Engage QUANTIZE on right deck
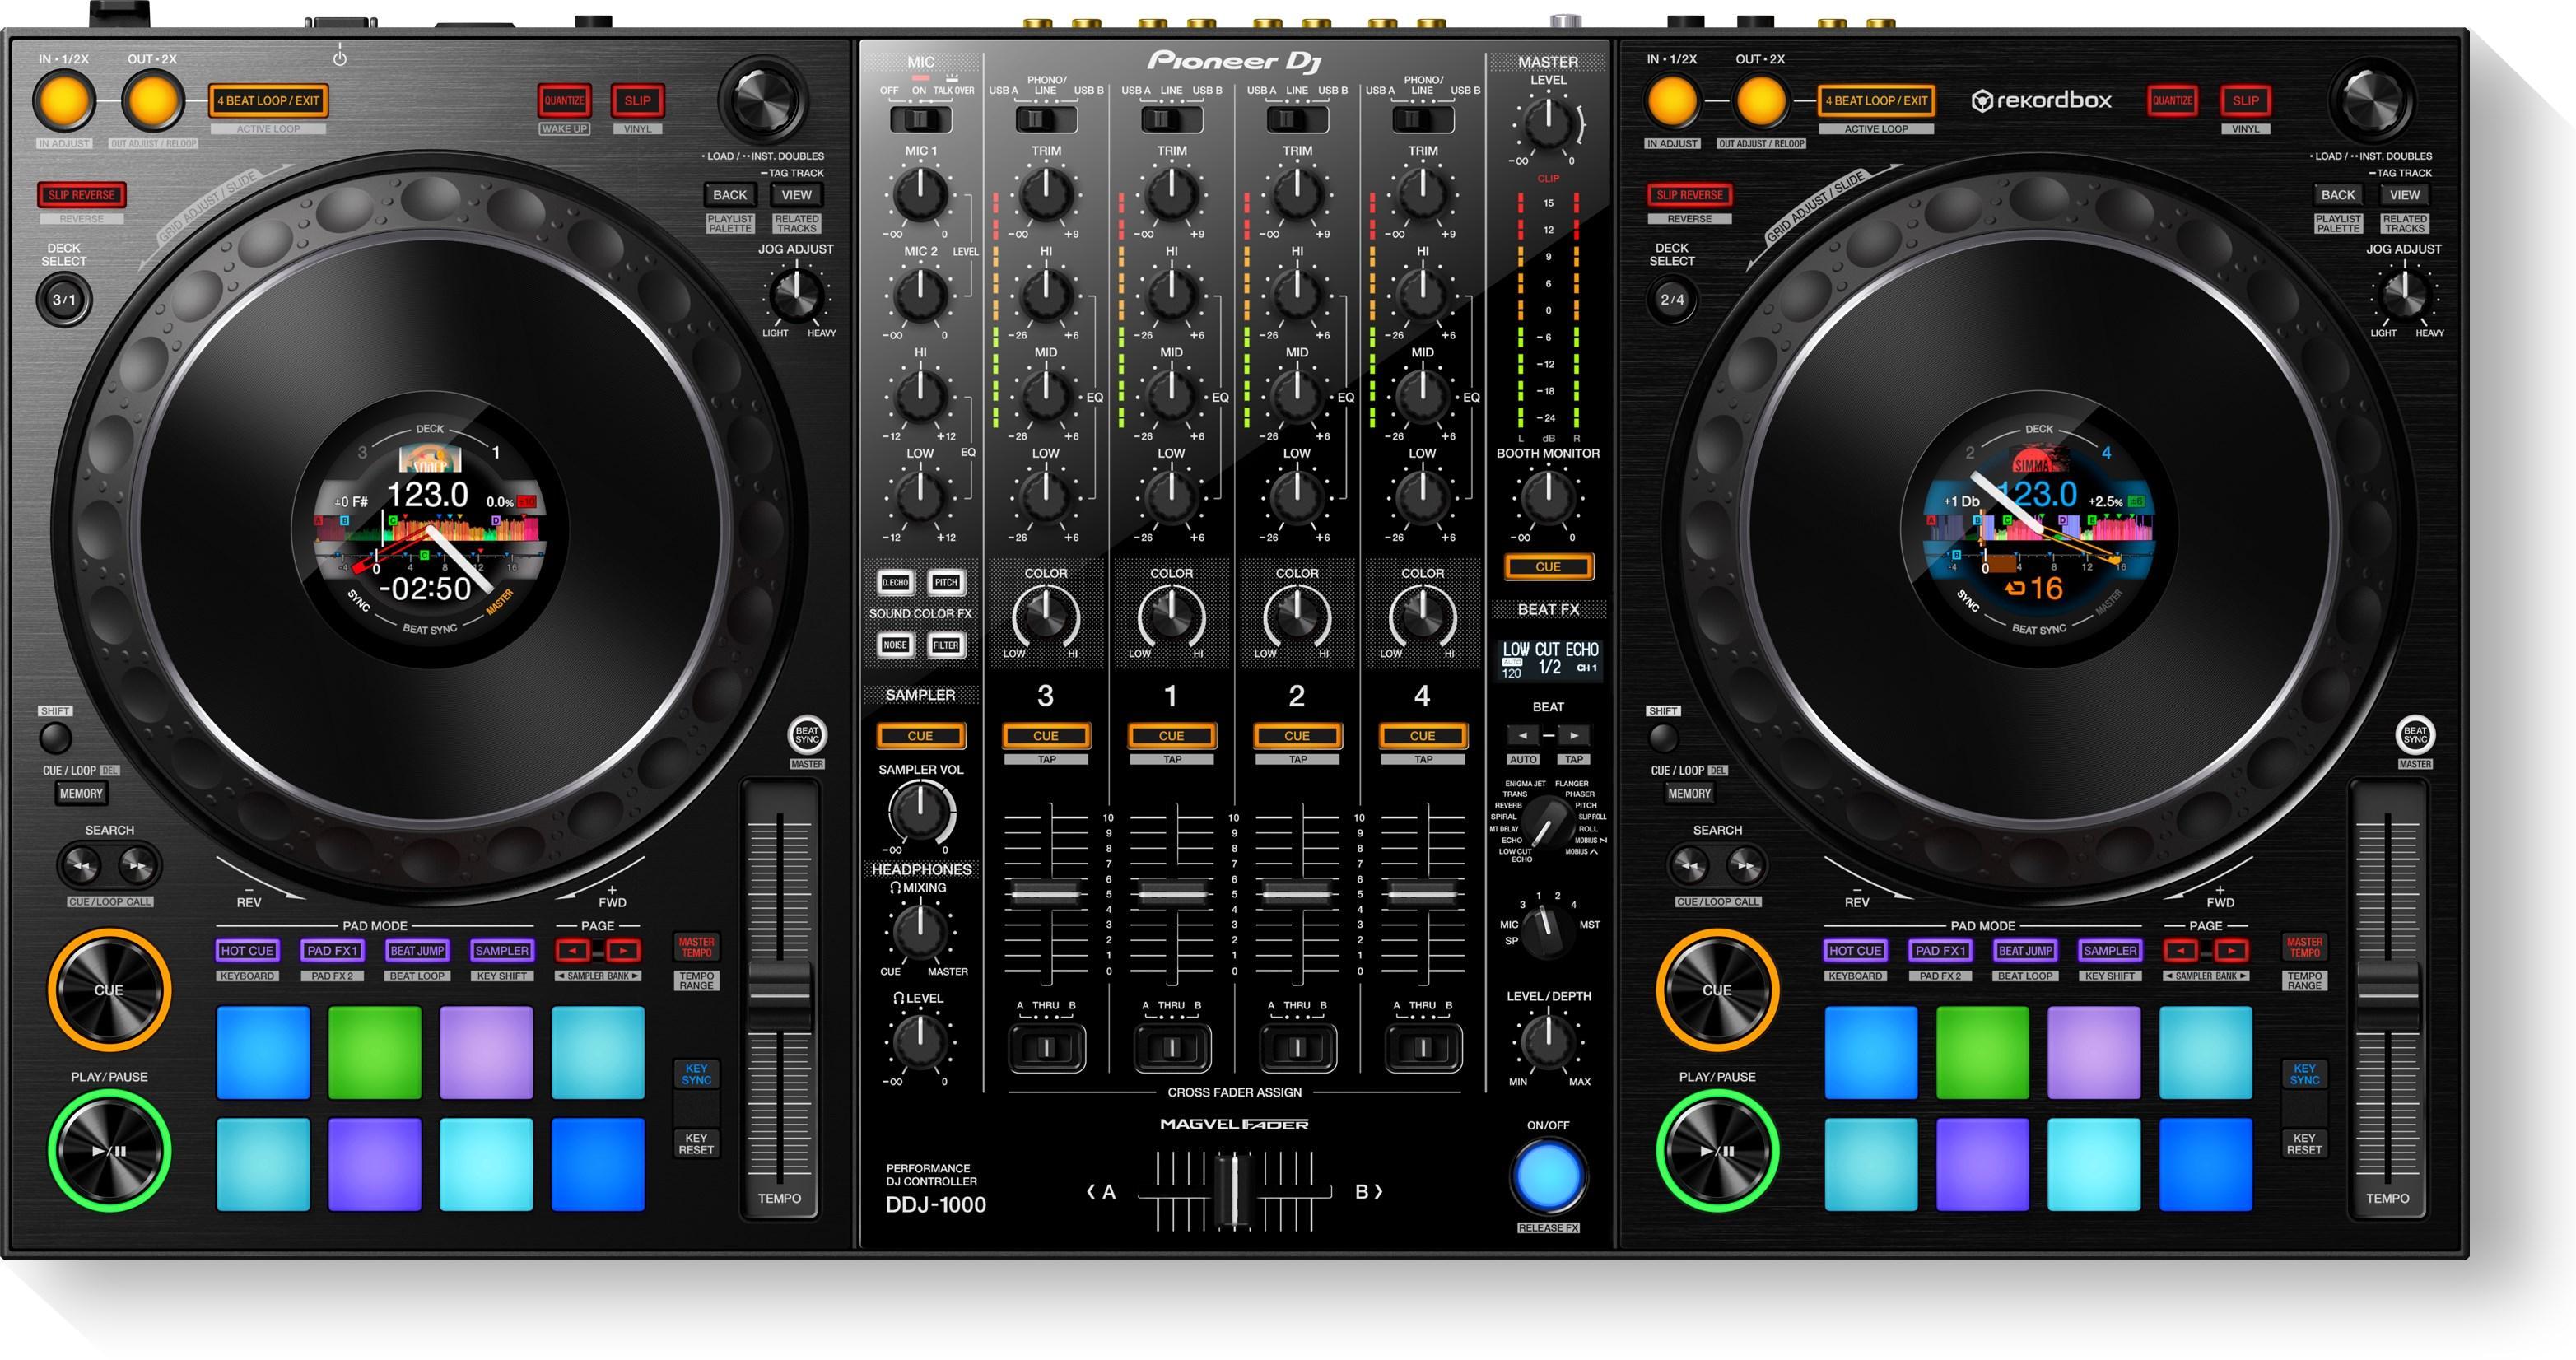 pos(2172,100)
